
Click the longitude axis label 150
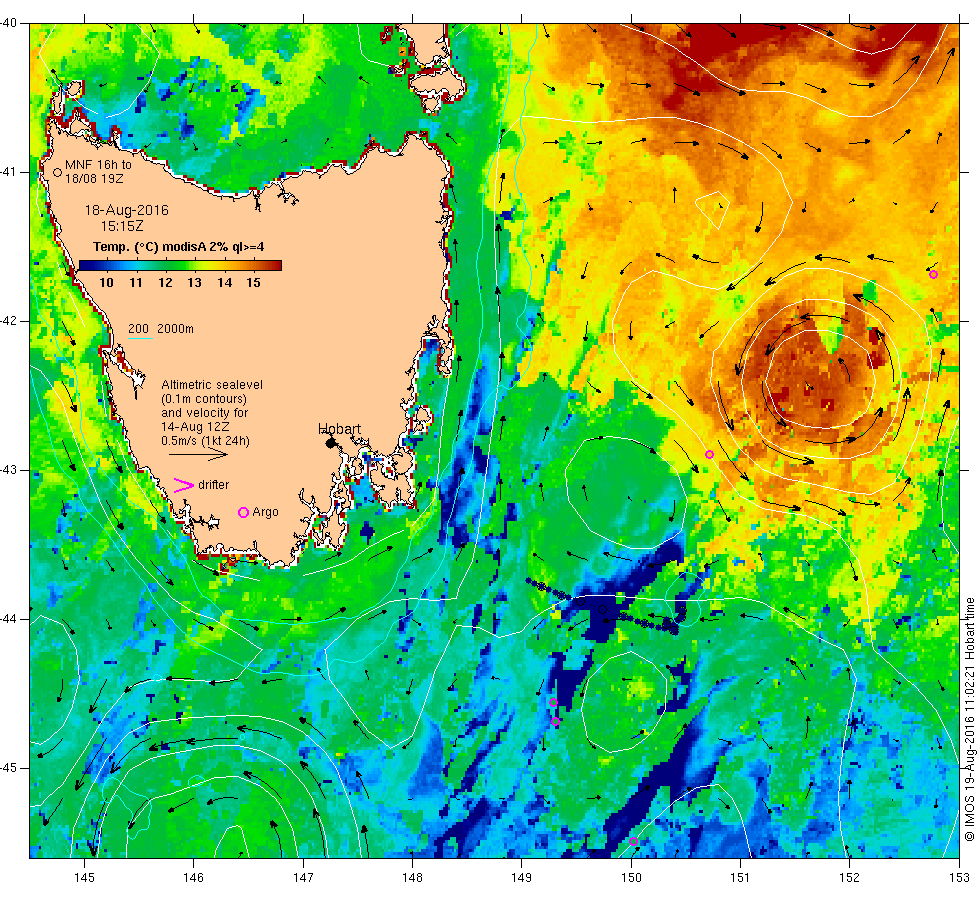[631, 878]
